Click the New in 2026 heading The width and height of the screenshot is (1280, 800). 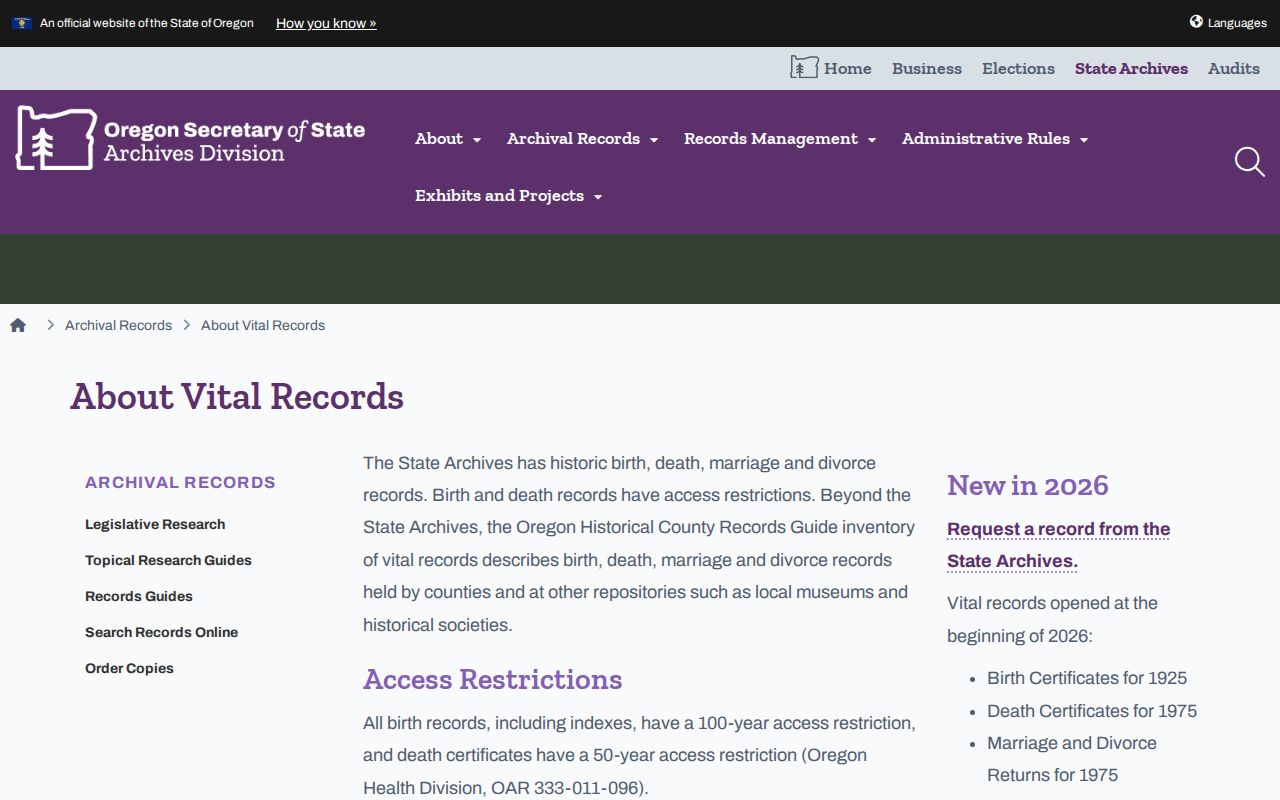pos(1028,485)
